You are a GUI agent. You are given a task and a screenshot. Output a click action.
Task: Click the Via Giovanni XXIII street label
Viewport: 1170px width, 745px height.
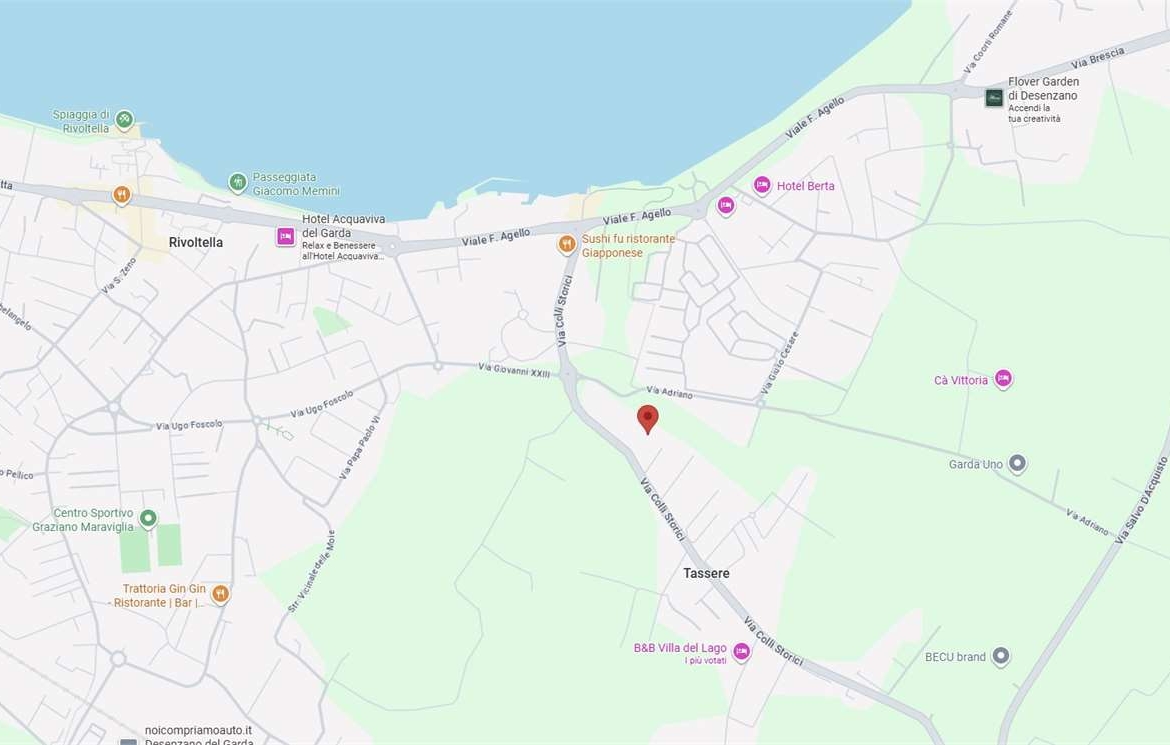pyautogui.click(x=514, y=369)
